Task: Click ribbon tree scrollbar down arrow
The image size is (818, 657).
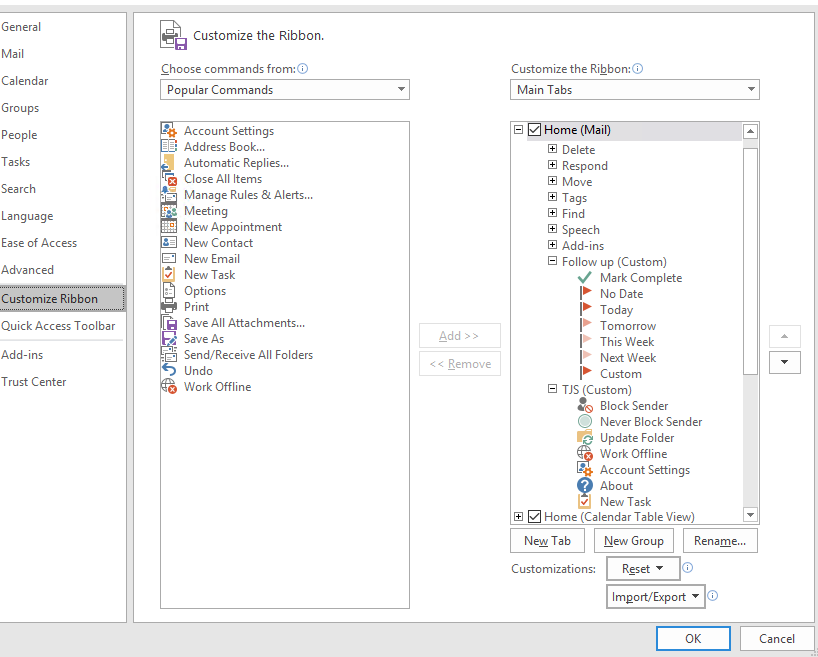Action: click(x=750, y=515)
